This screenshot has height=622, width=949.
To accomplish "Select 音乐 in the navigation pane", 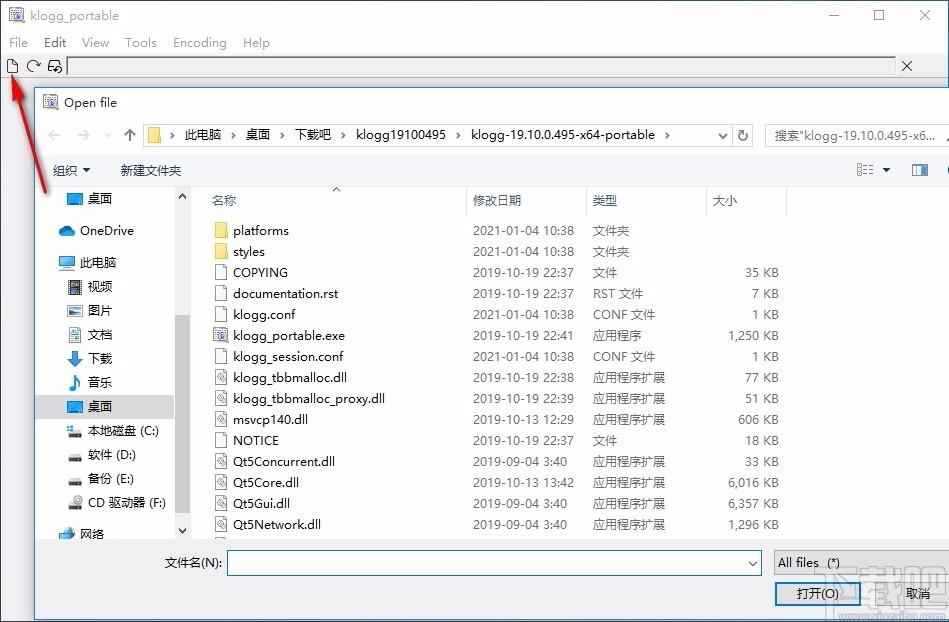I will point(90,382).
